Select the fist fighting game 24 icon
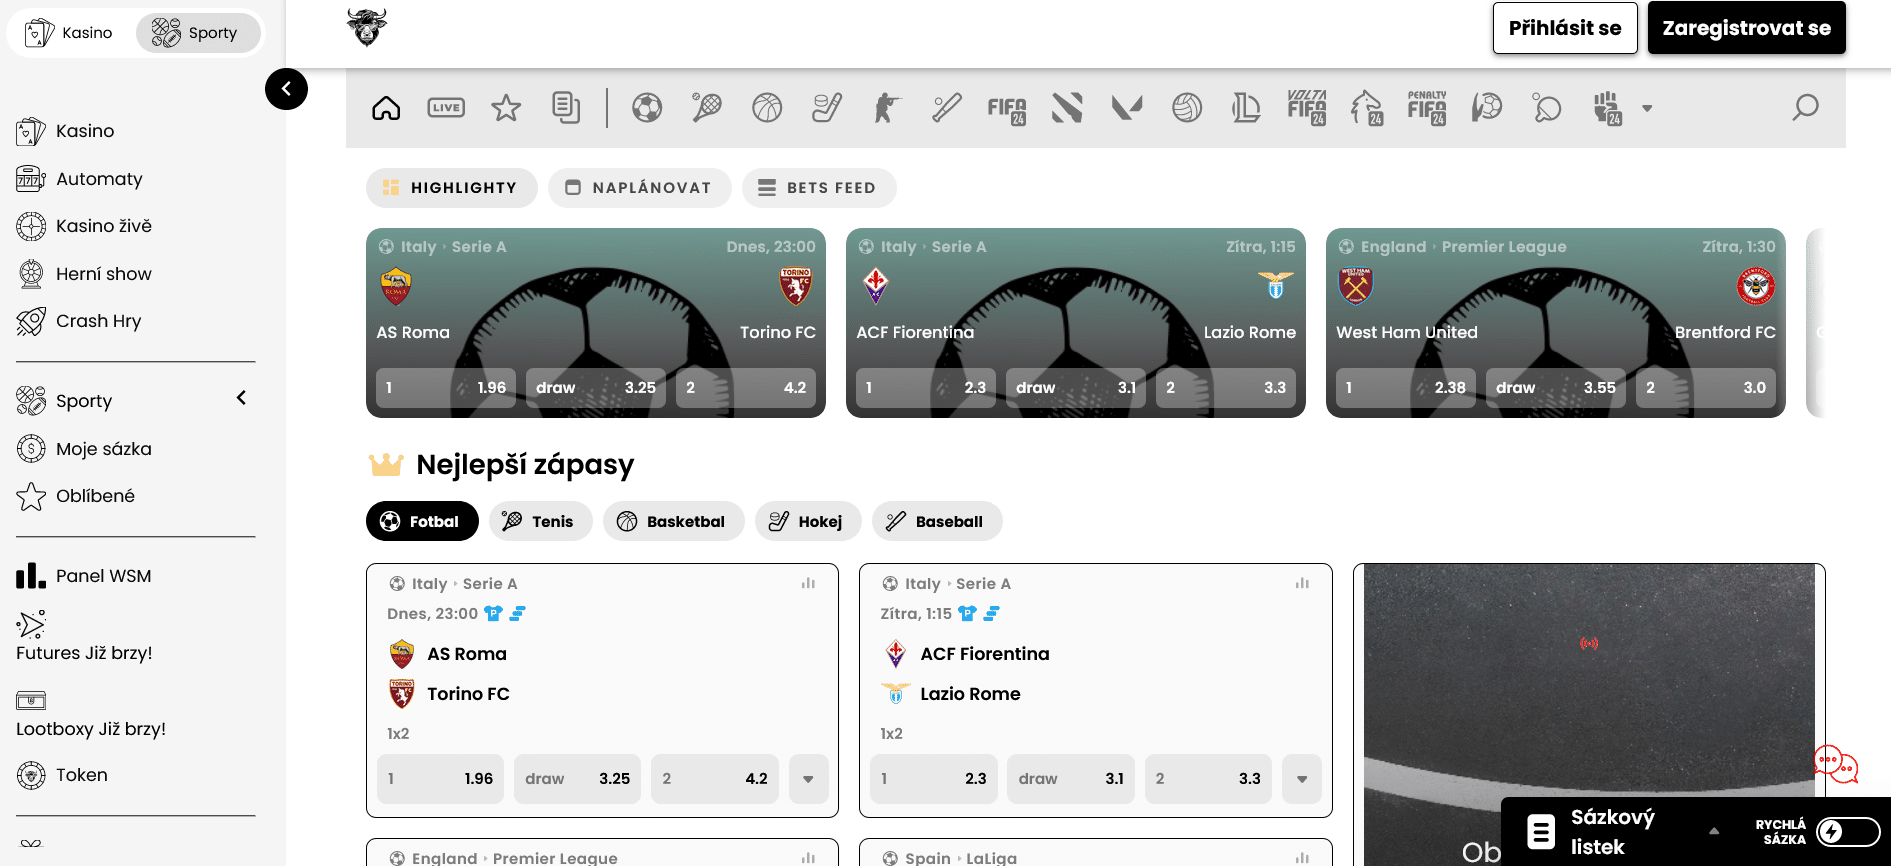Screen dimensions: 1891x866 click(1608, 108)
